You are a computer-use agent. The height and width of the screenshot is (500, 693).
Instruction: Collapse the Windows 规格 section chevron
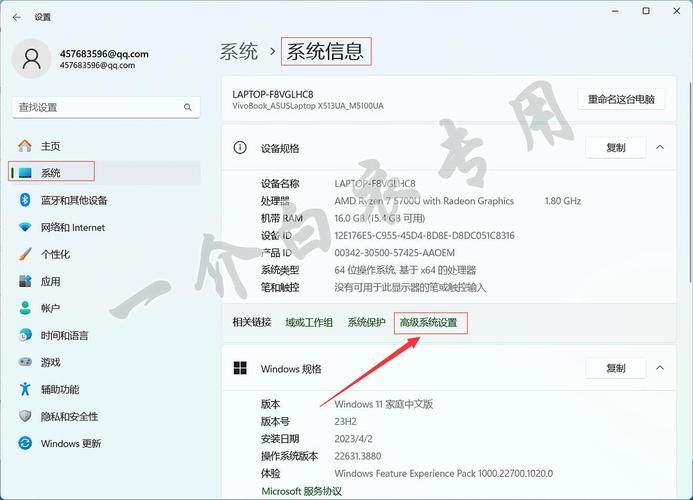coord(660,368)
